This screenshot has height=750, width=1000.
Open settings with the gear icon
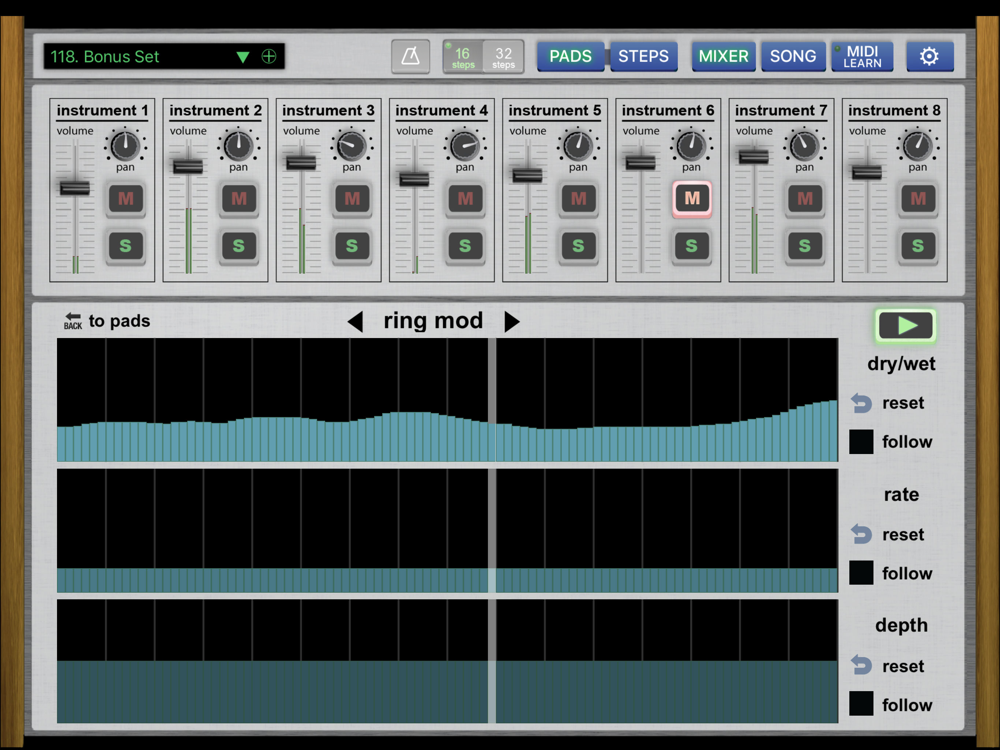tap(929, 57)
